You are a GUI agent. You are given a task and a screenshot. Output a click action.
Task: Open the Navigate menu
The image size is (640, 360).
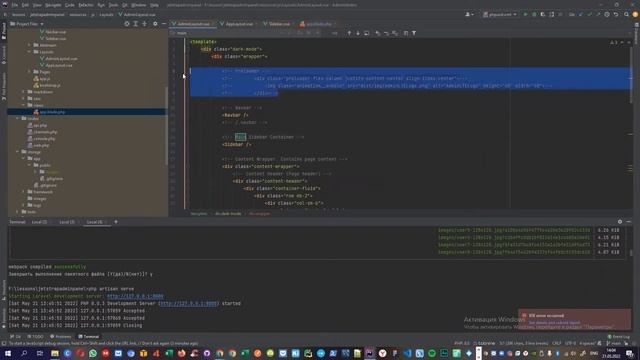pyautogui.click(x=53, y=5)
